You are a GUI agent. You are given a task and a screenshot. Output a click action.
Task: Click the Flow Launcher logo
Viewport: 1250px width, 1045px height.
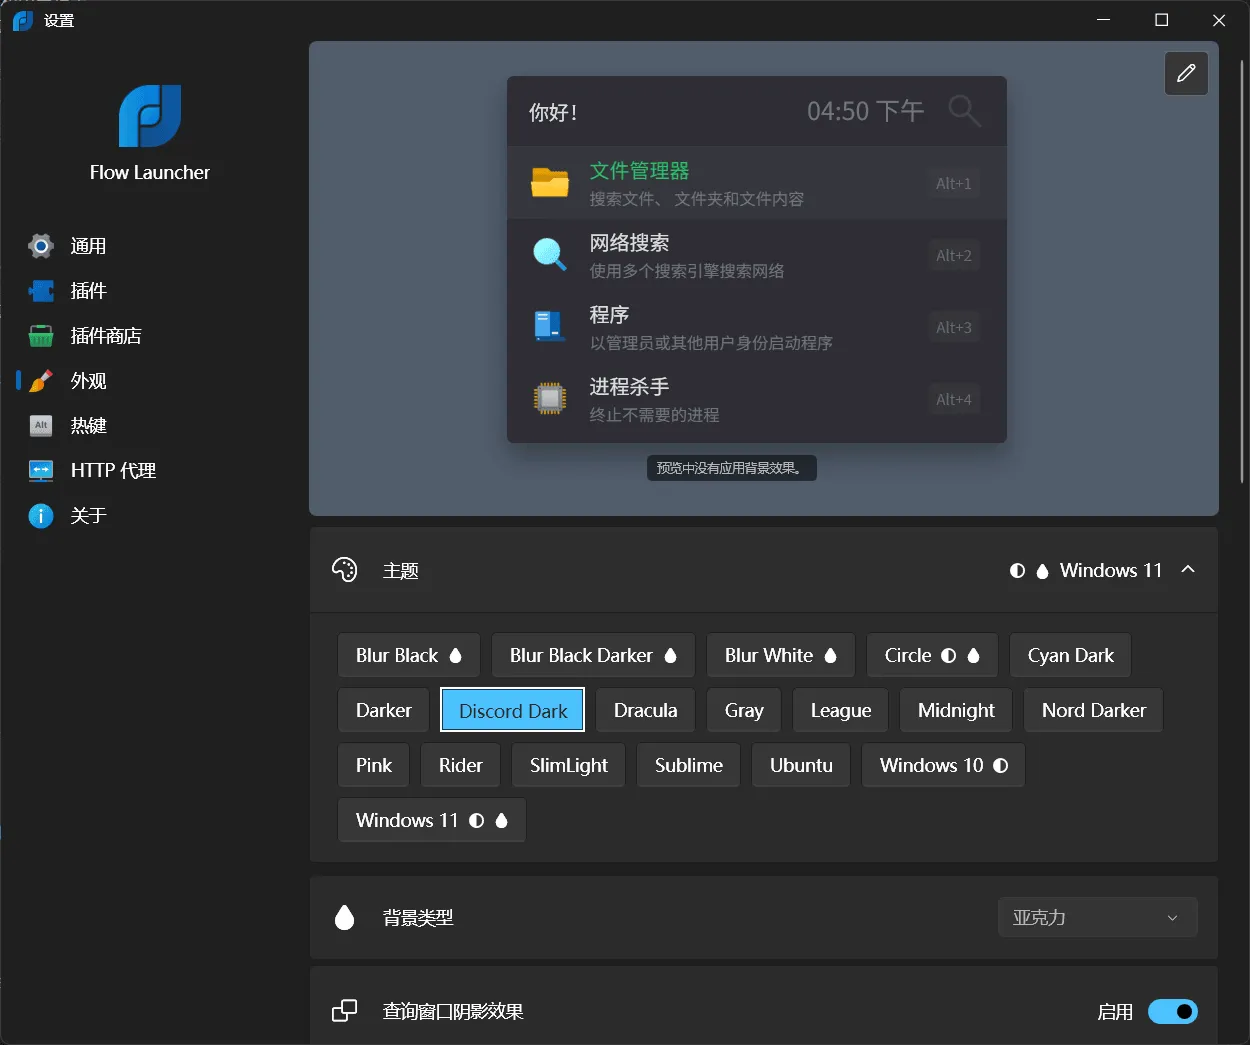(150, 116)
